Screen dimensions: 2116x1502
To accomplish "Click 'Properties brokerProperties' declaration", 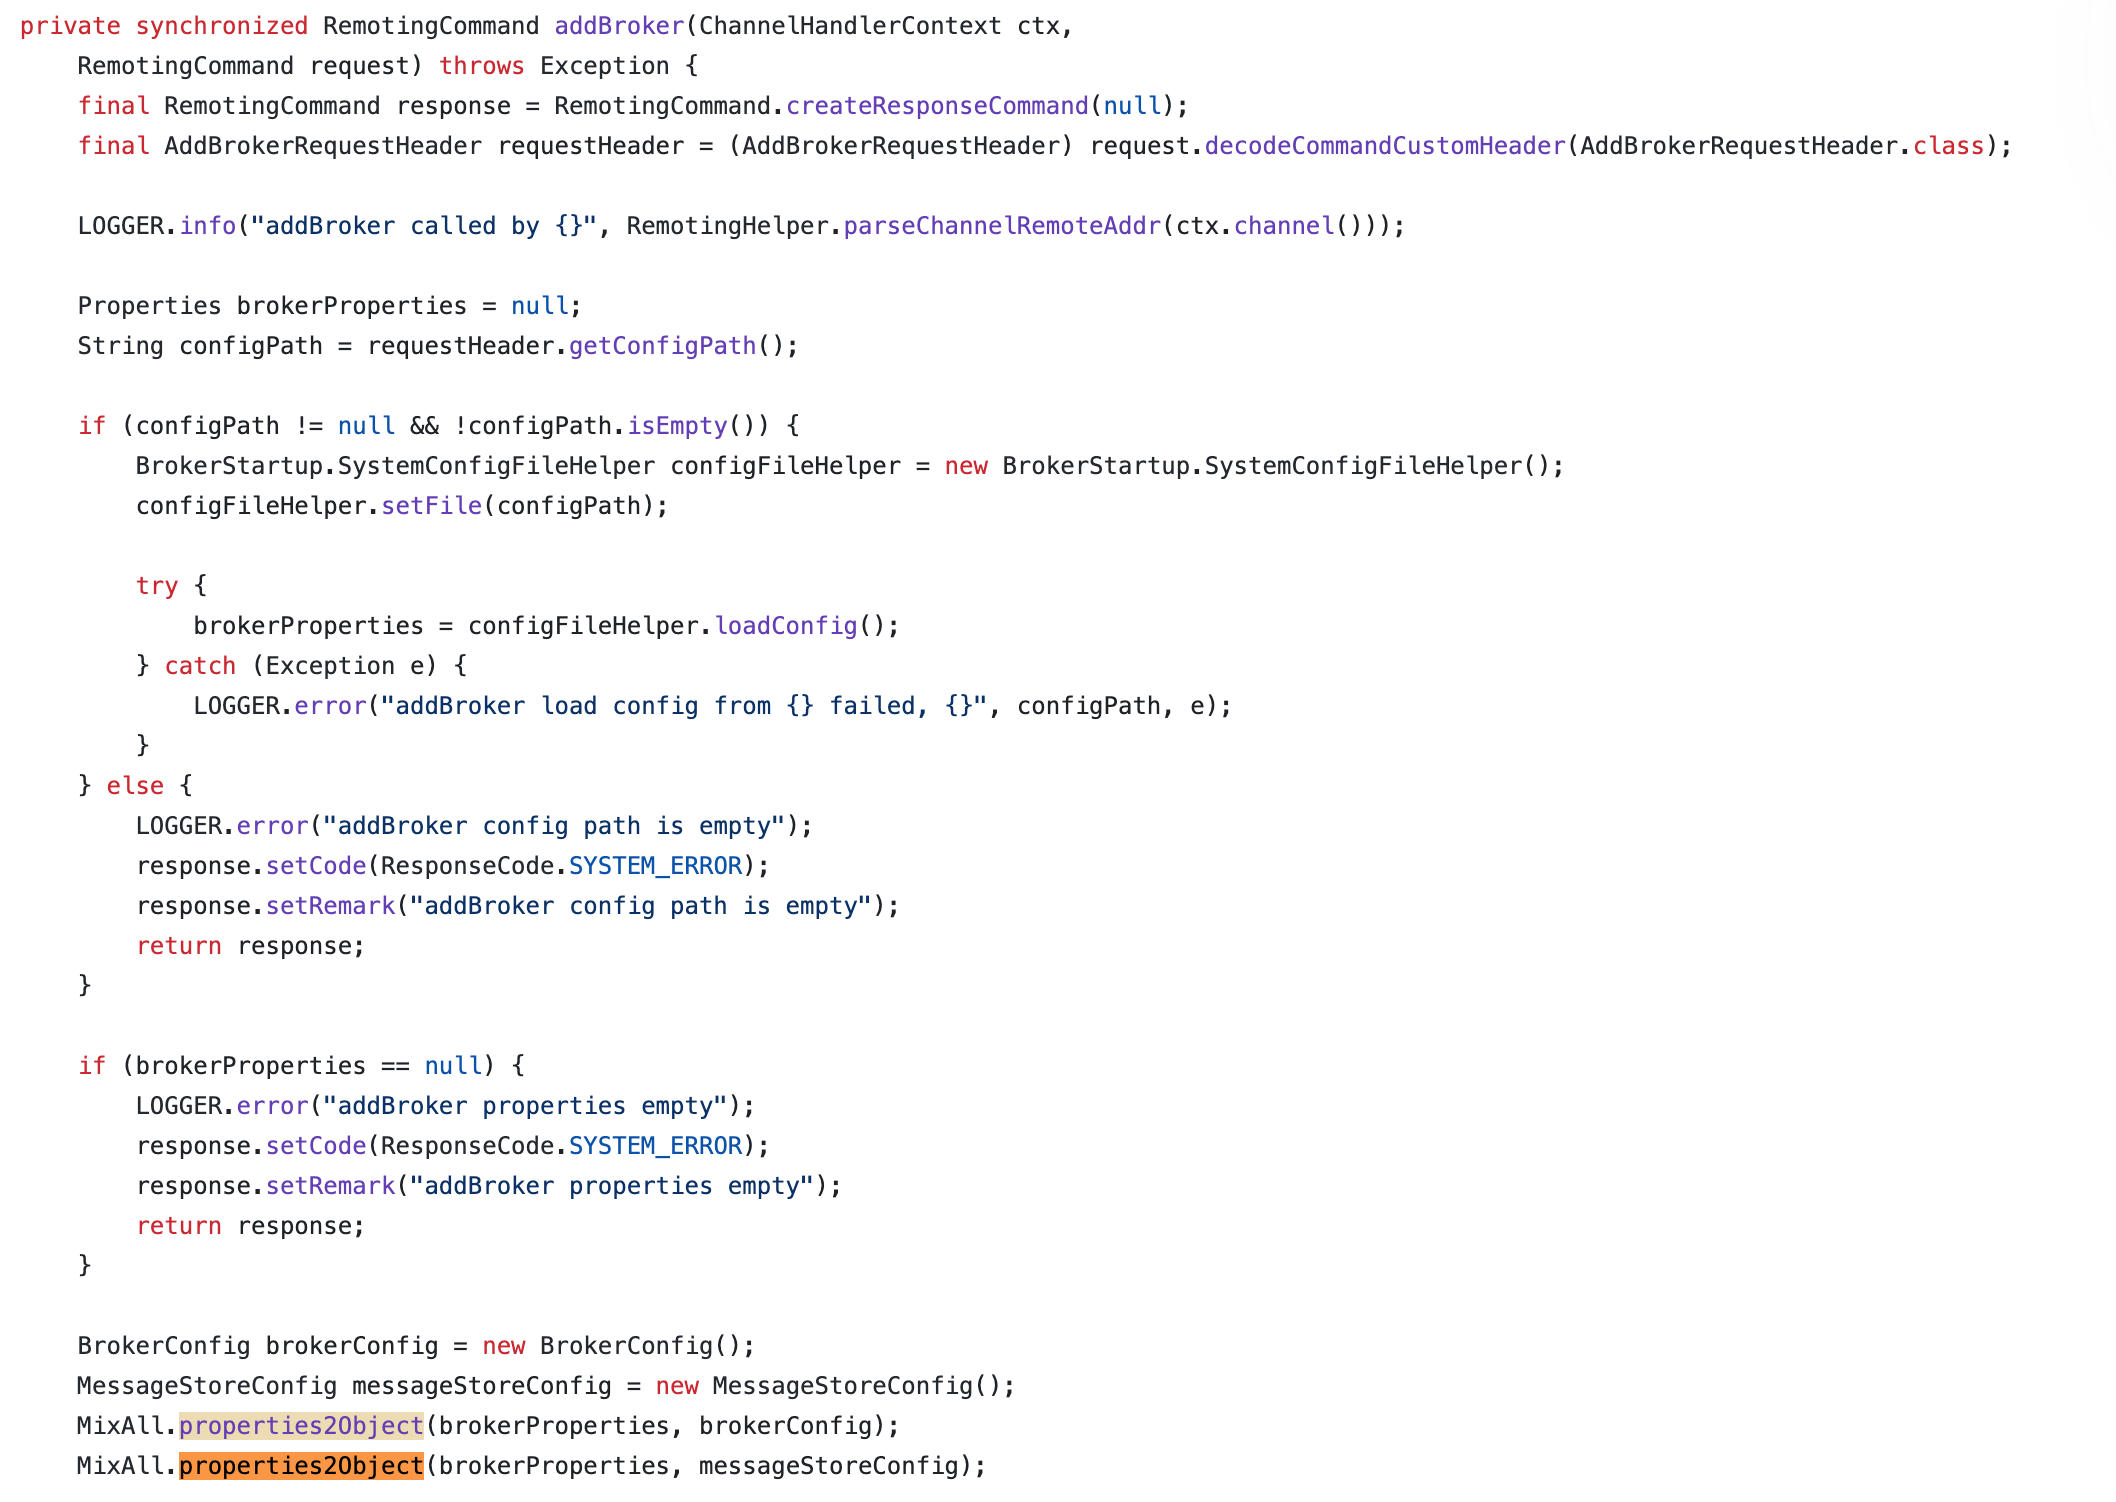I will point(272,306).
